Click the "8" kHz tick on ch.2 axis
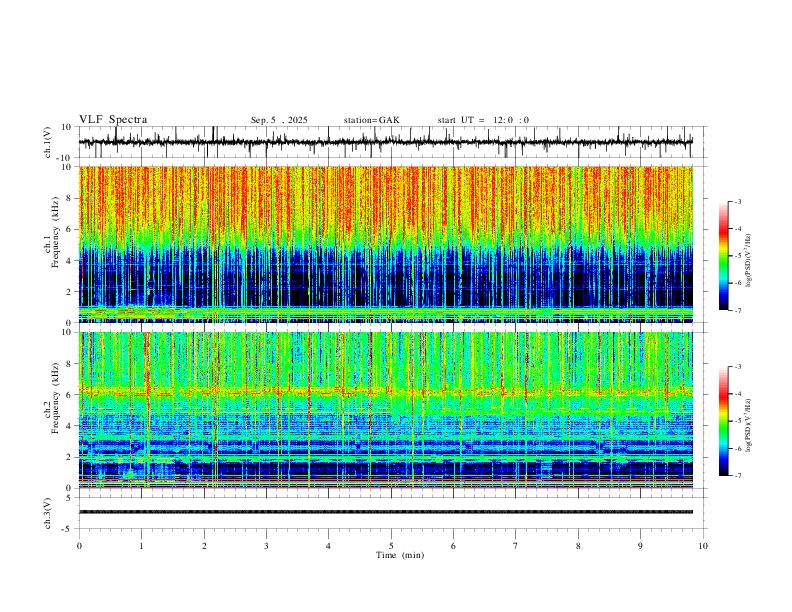This screenshot has width=792, height=612. [x=69, y=364]
